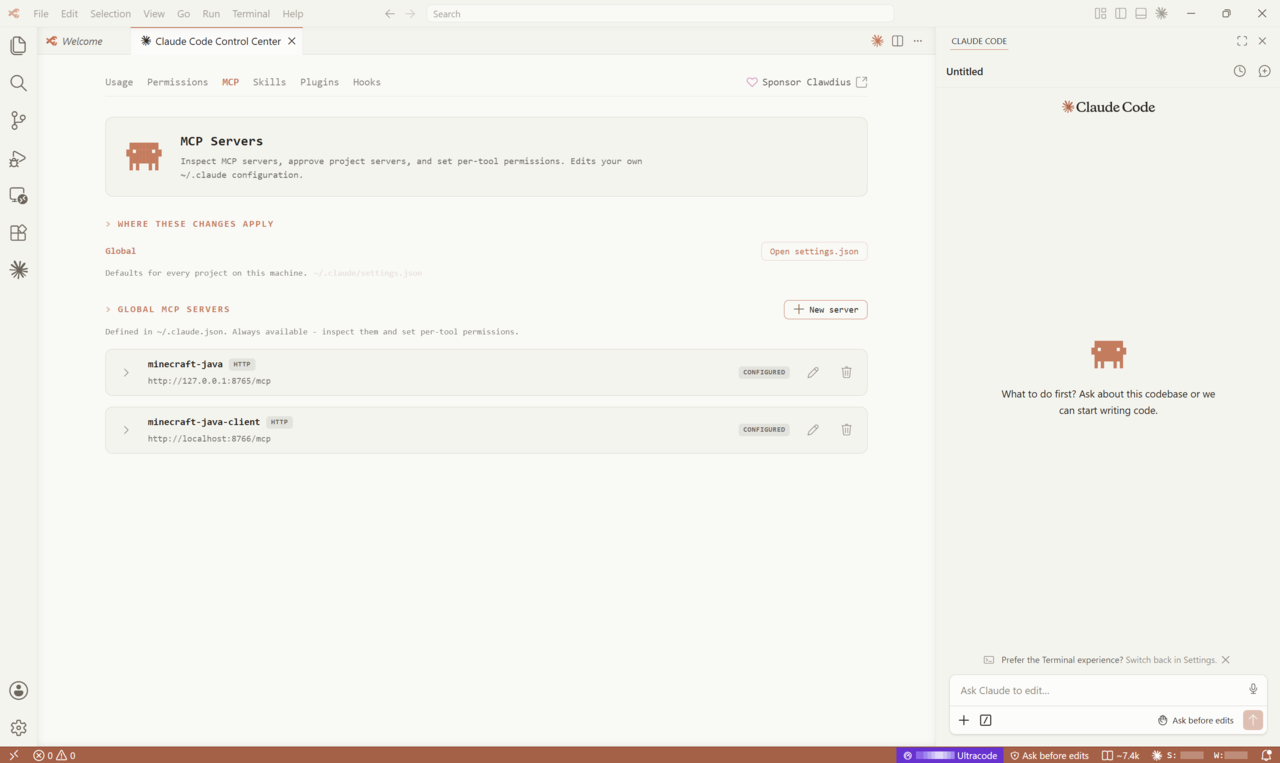Image resolution: width=1280 pixels, height=763 pixels.
Task: Delete the minecraft-java-client server with trash icon
Action: (x=846, y=430)
